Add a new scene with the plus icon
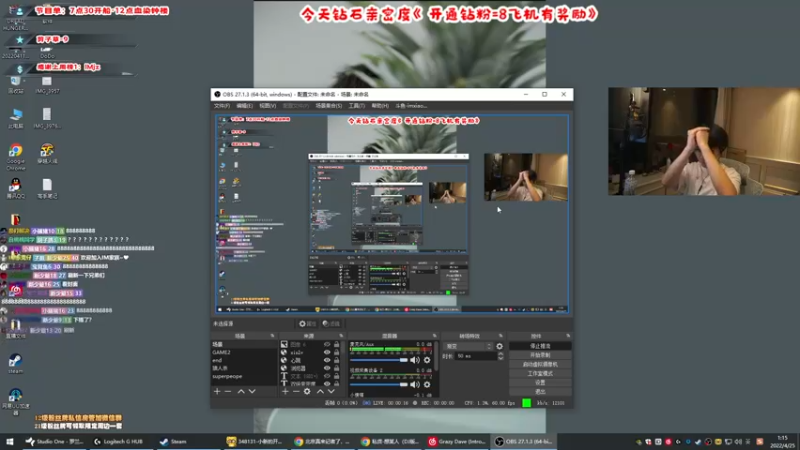800x450 pixels. [217, 391]
